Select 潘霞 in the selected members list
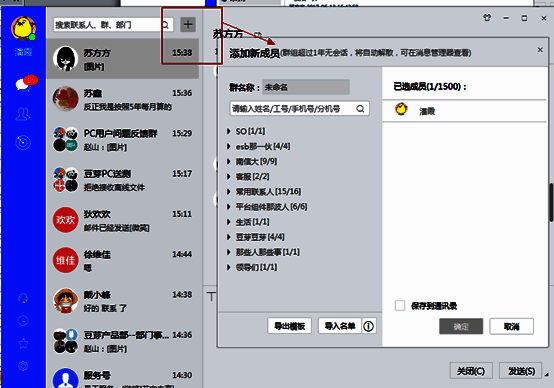554x388 pixels. click(x=464, y=111)
